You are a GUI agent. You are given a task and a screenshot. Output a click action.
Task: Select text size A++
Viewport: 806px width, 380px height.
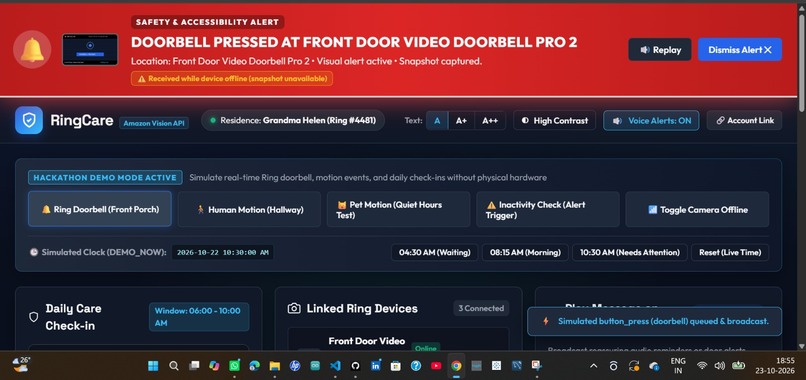point(489,120)
